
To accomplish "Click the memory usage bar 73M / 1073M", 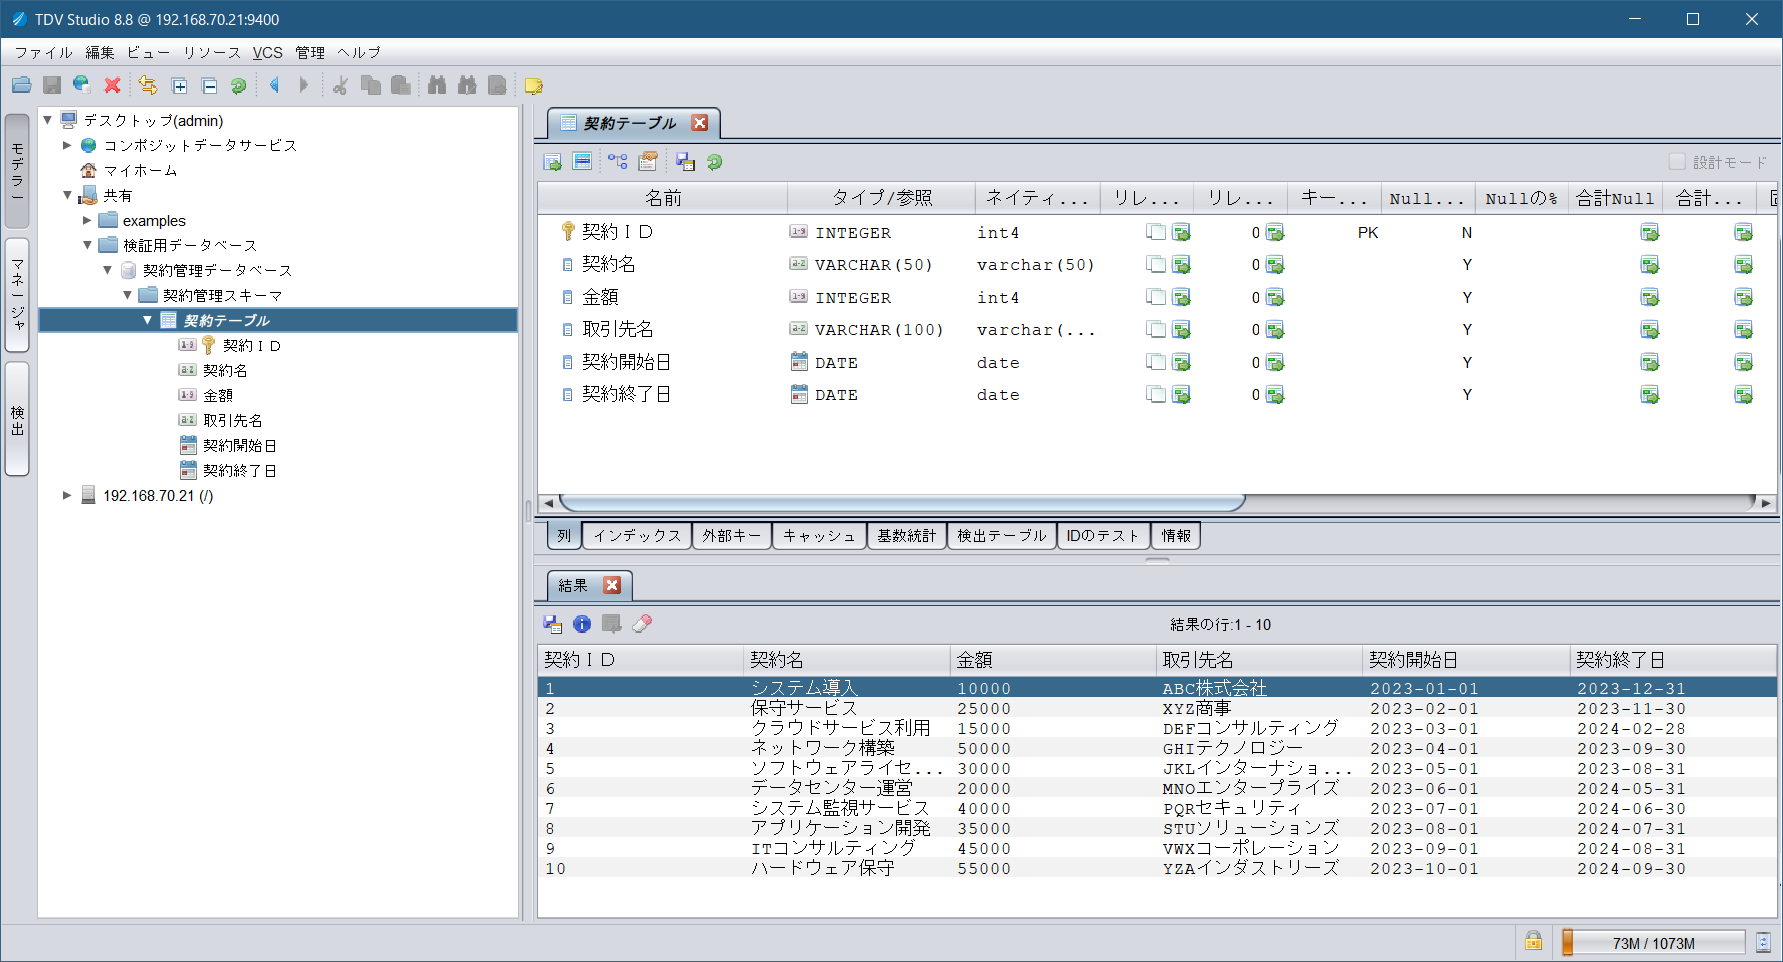I will point(1653,943).
